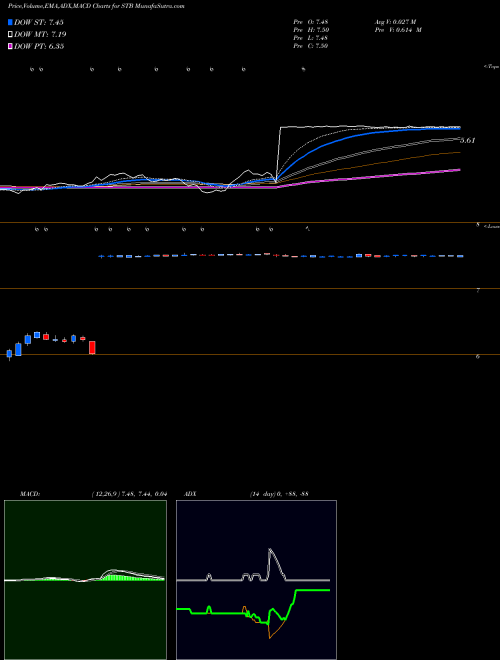Click the magenta long-term moving average line
This screenshot has height=660, width=500.
370,177
